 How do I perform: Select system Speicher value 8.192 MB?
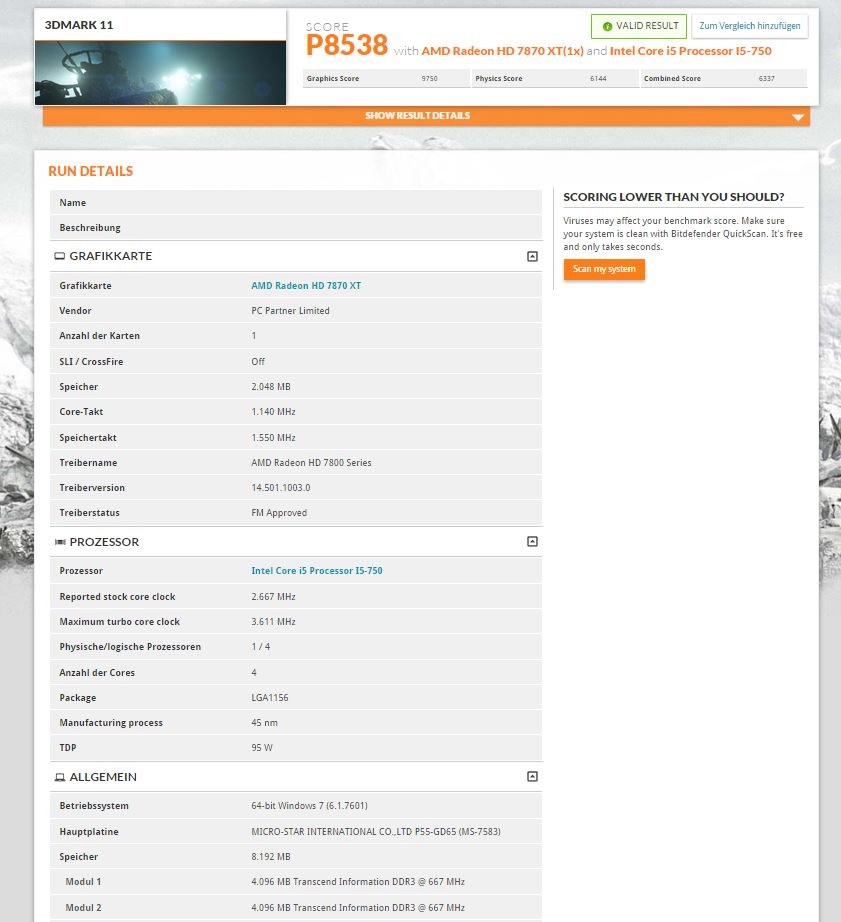tap(271, 857)
